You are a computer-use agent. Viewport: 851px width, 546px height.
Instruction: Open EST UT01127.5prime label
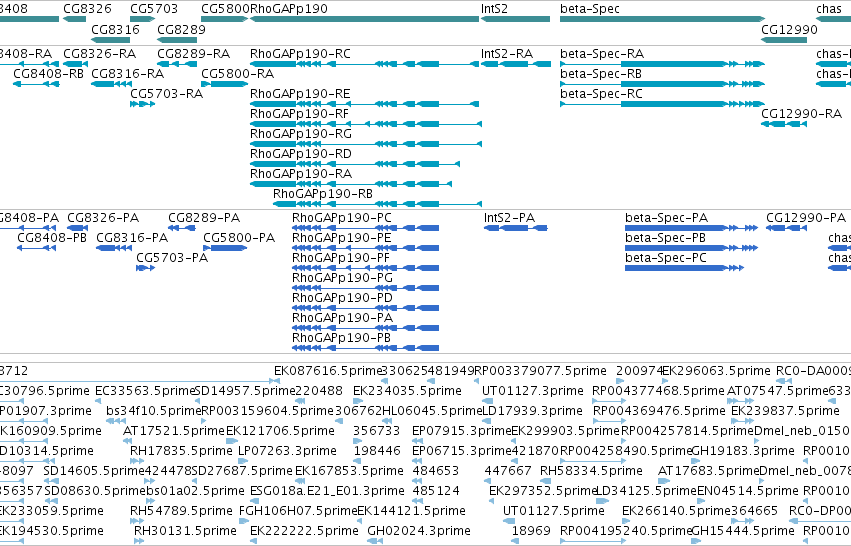pos(554,512)
